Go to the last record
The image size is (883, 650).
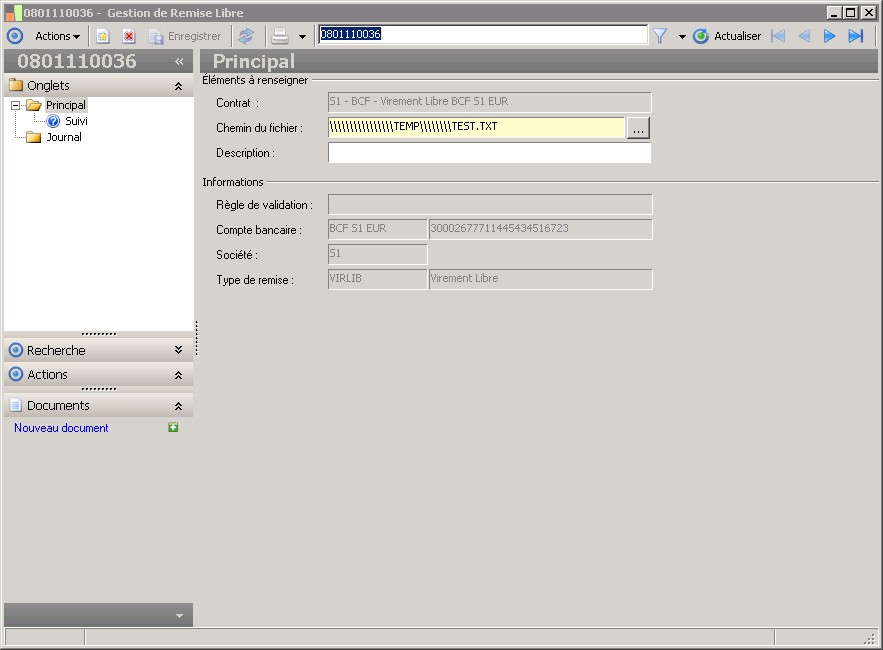click(x=855, y=36)
